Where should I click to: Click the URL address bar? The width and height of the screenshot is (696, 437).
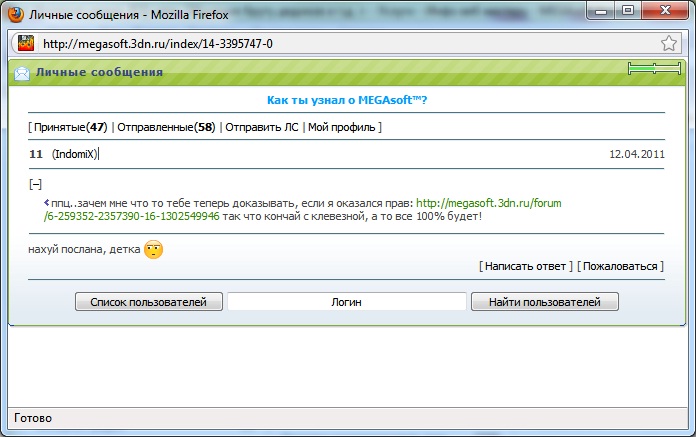pyautogui.click(x=346, y=43)
